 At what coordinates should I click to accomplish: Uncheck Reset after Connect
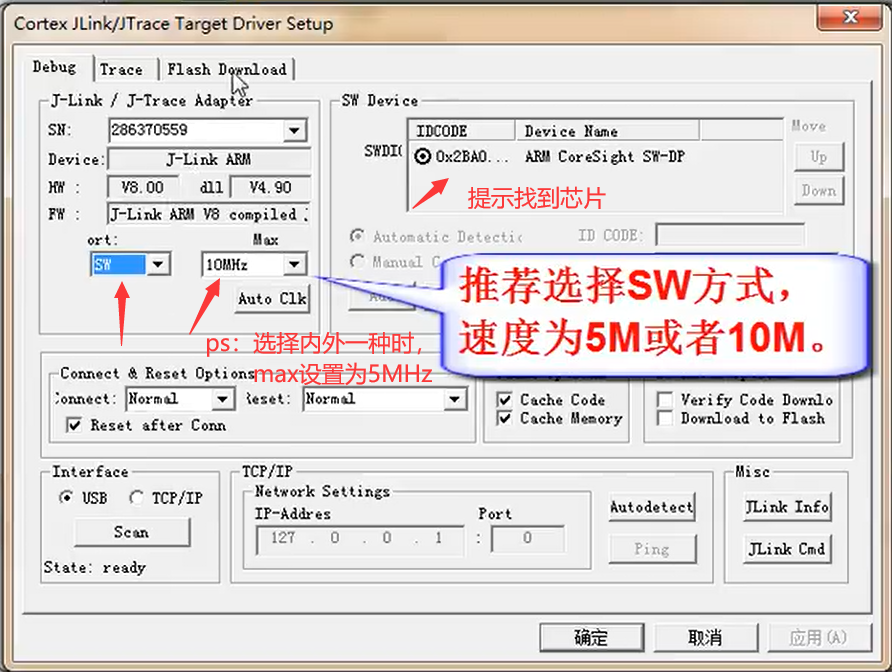coord(77,423)
